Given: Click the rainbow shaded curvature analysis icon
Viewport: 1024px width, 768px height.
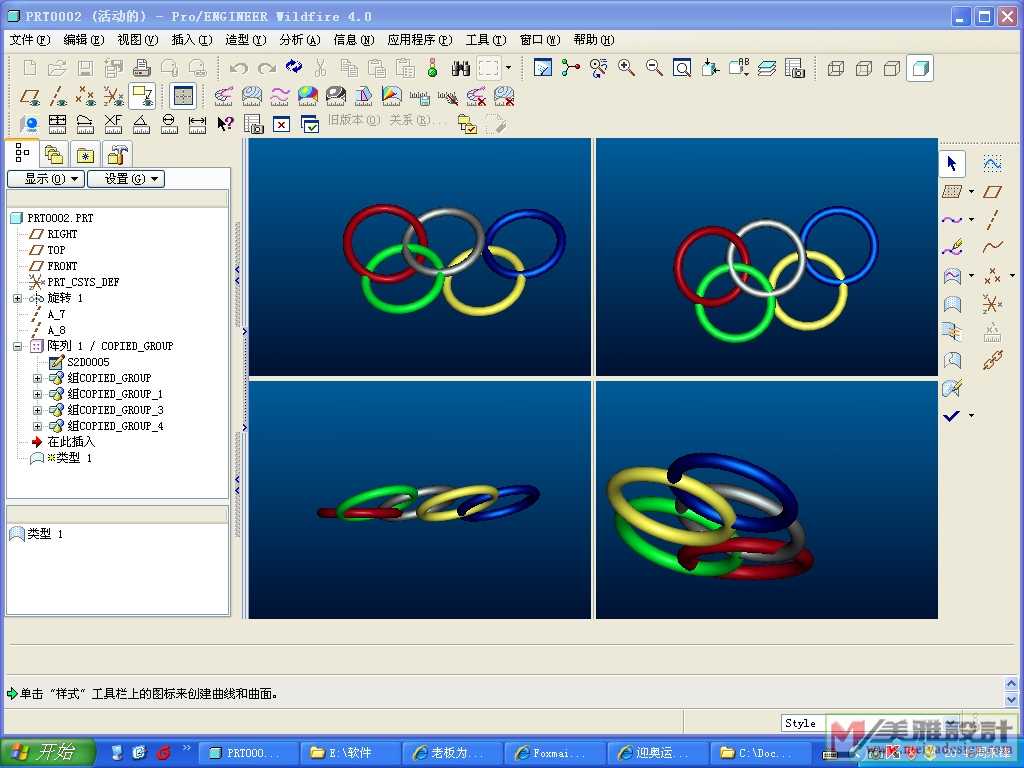Looking at the screenshot, I should [x=308, y=96].
